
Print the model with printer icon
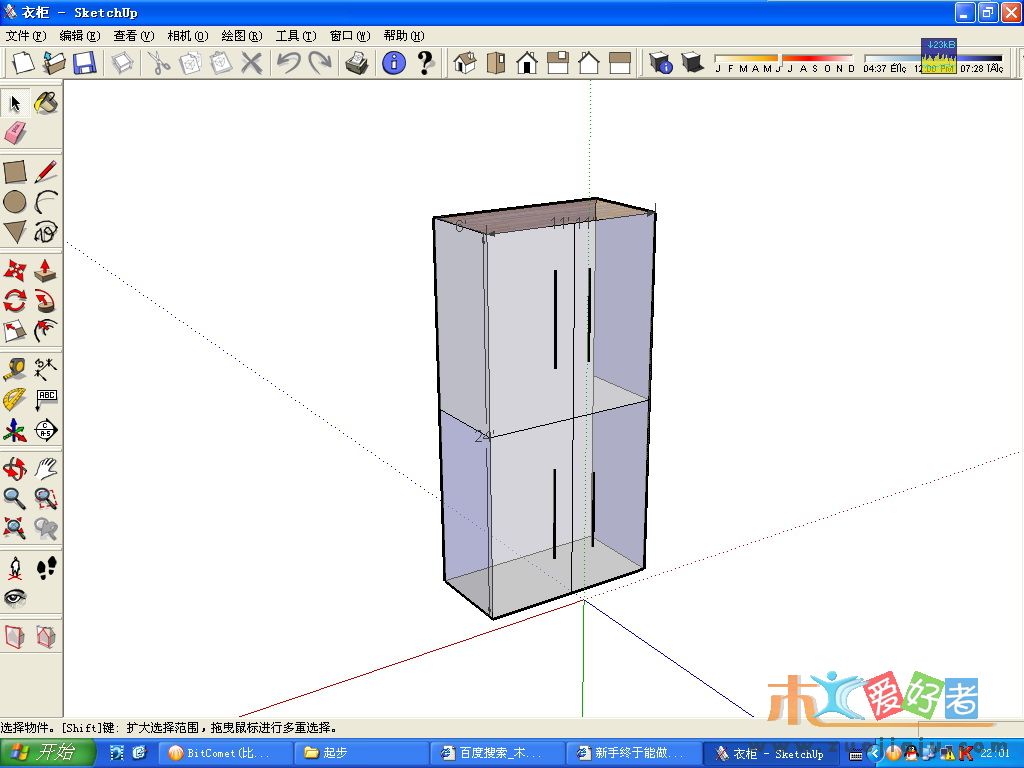[357, 63]
